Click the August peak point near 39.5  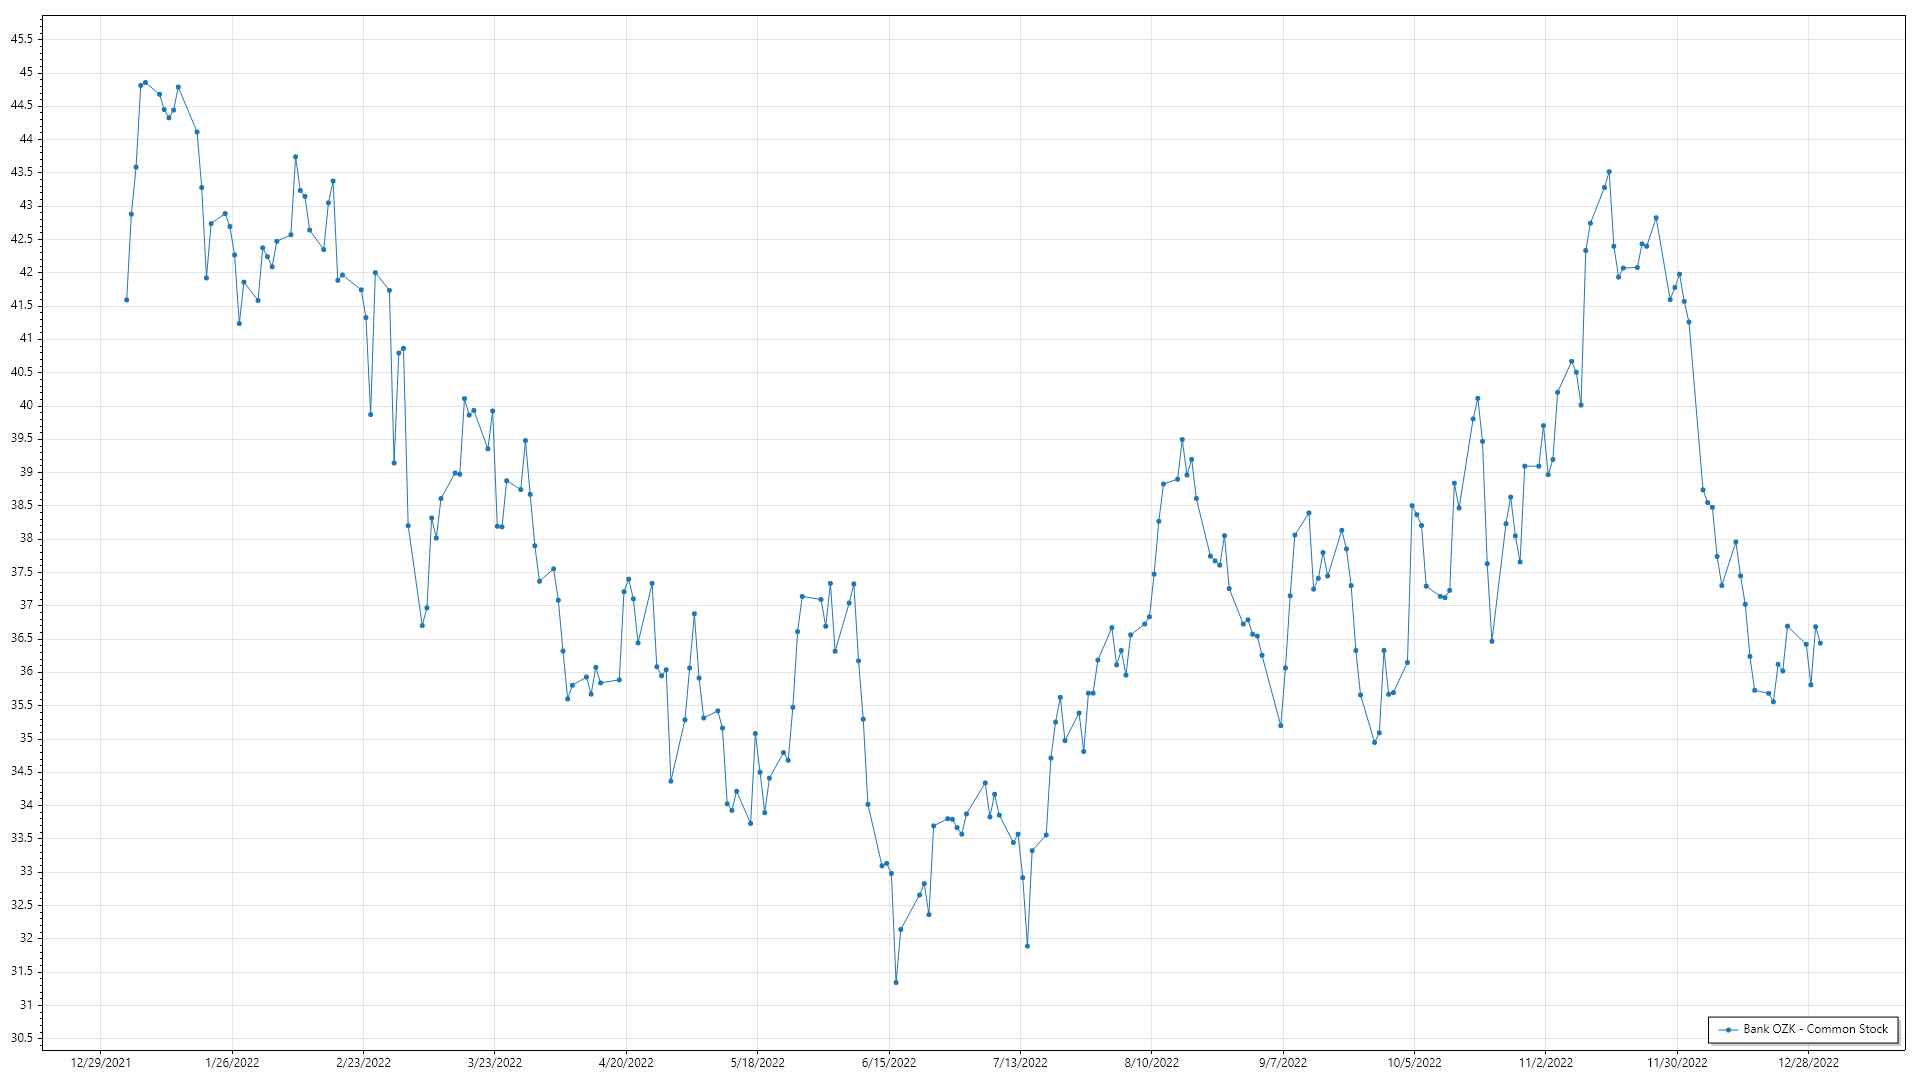coord(1182,439)
